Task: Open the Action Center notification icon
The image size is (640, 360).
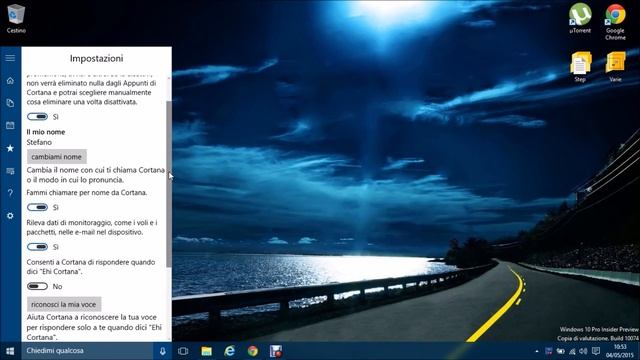Action: pyautogui.click(x=596, y=351)
